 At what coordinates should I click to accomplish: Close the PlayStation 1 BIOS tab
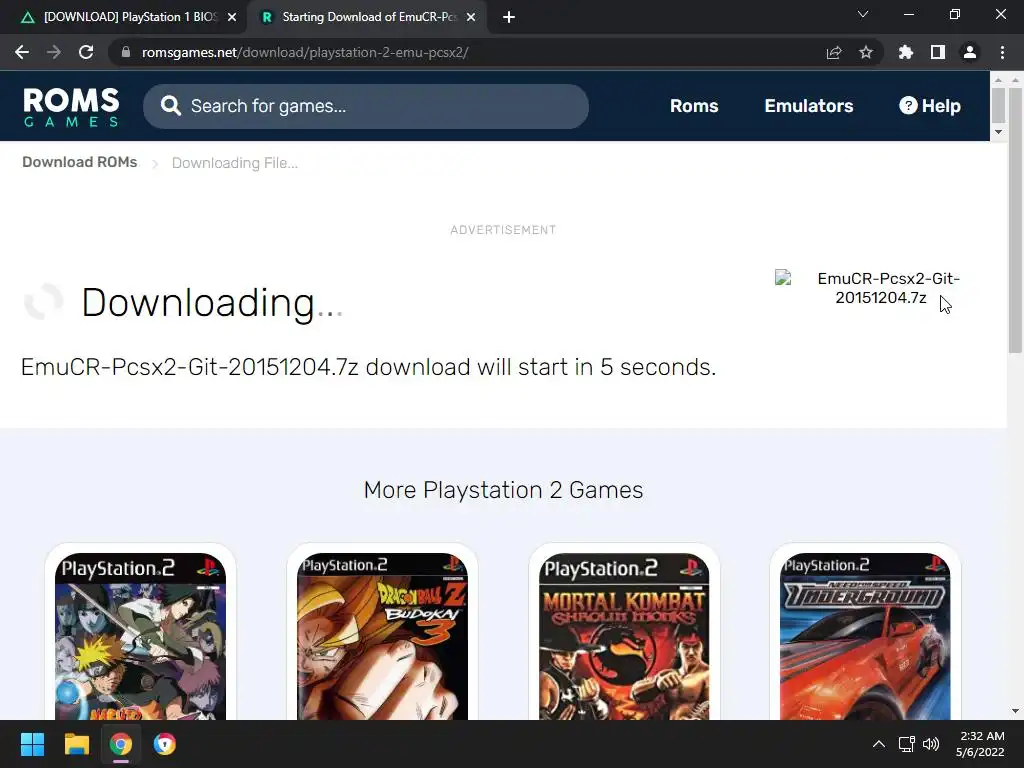point(232,17)
